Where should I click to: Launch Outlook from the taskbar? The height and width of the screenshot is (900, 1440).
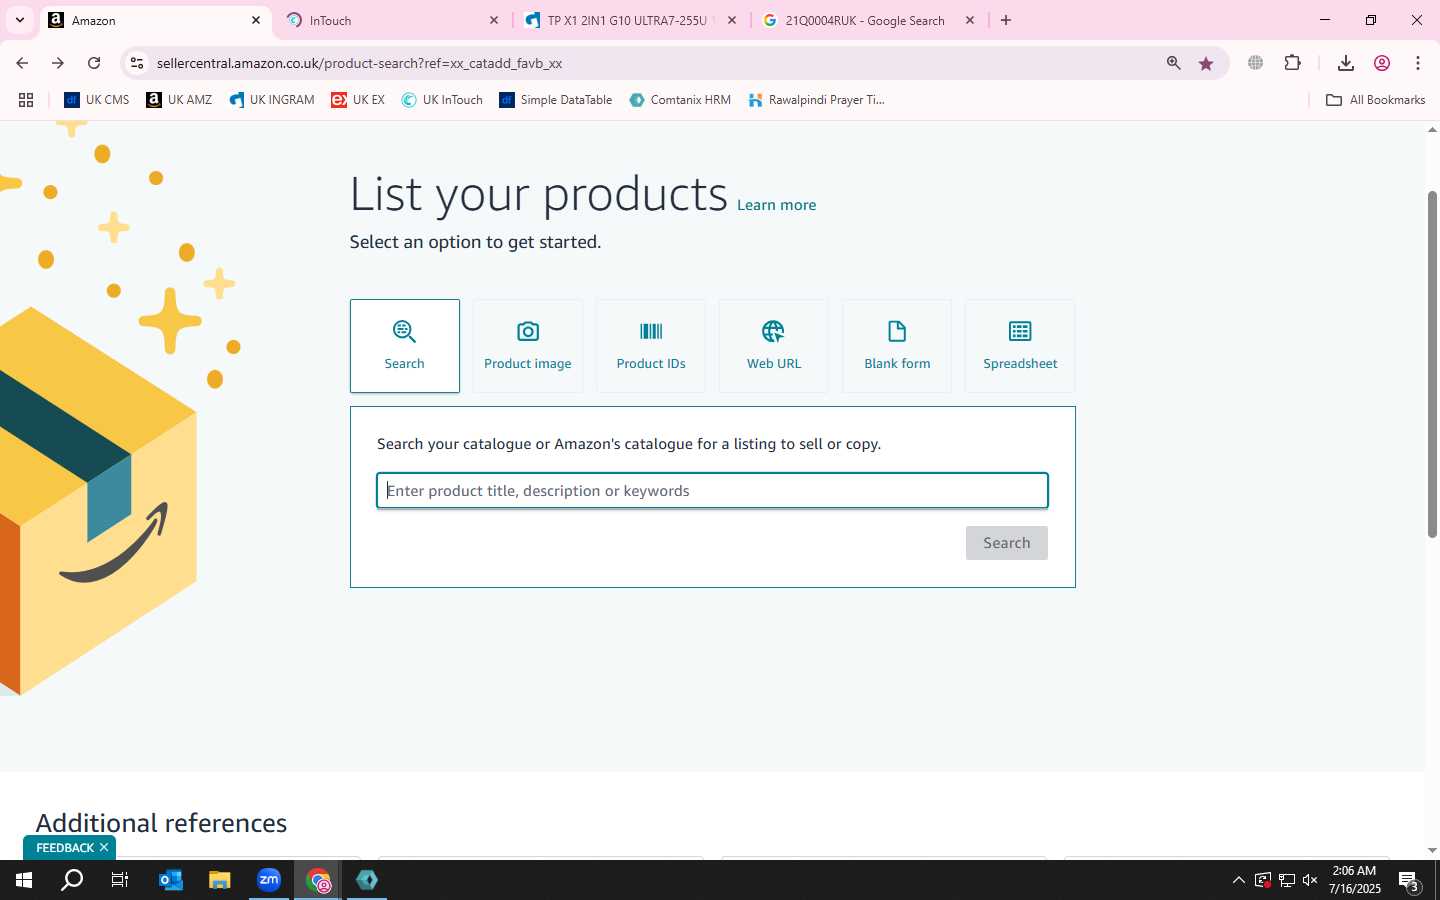pyautogui.click(x=171, y=880)
